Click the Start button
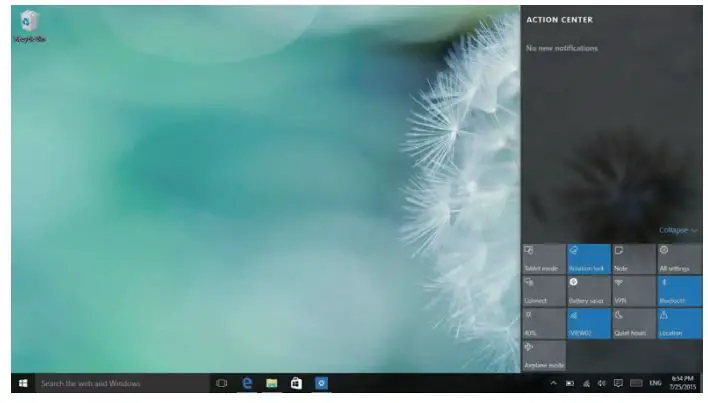 click(x=23, y=383)
